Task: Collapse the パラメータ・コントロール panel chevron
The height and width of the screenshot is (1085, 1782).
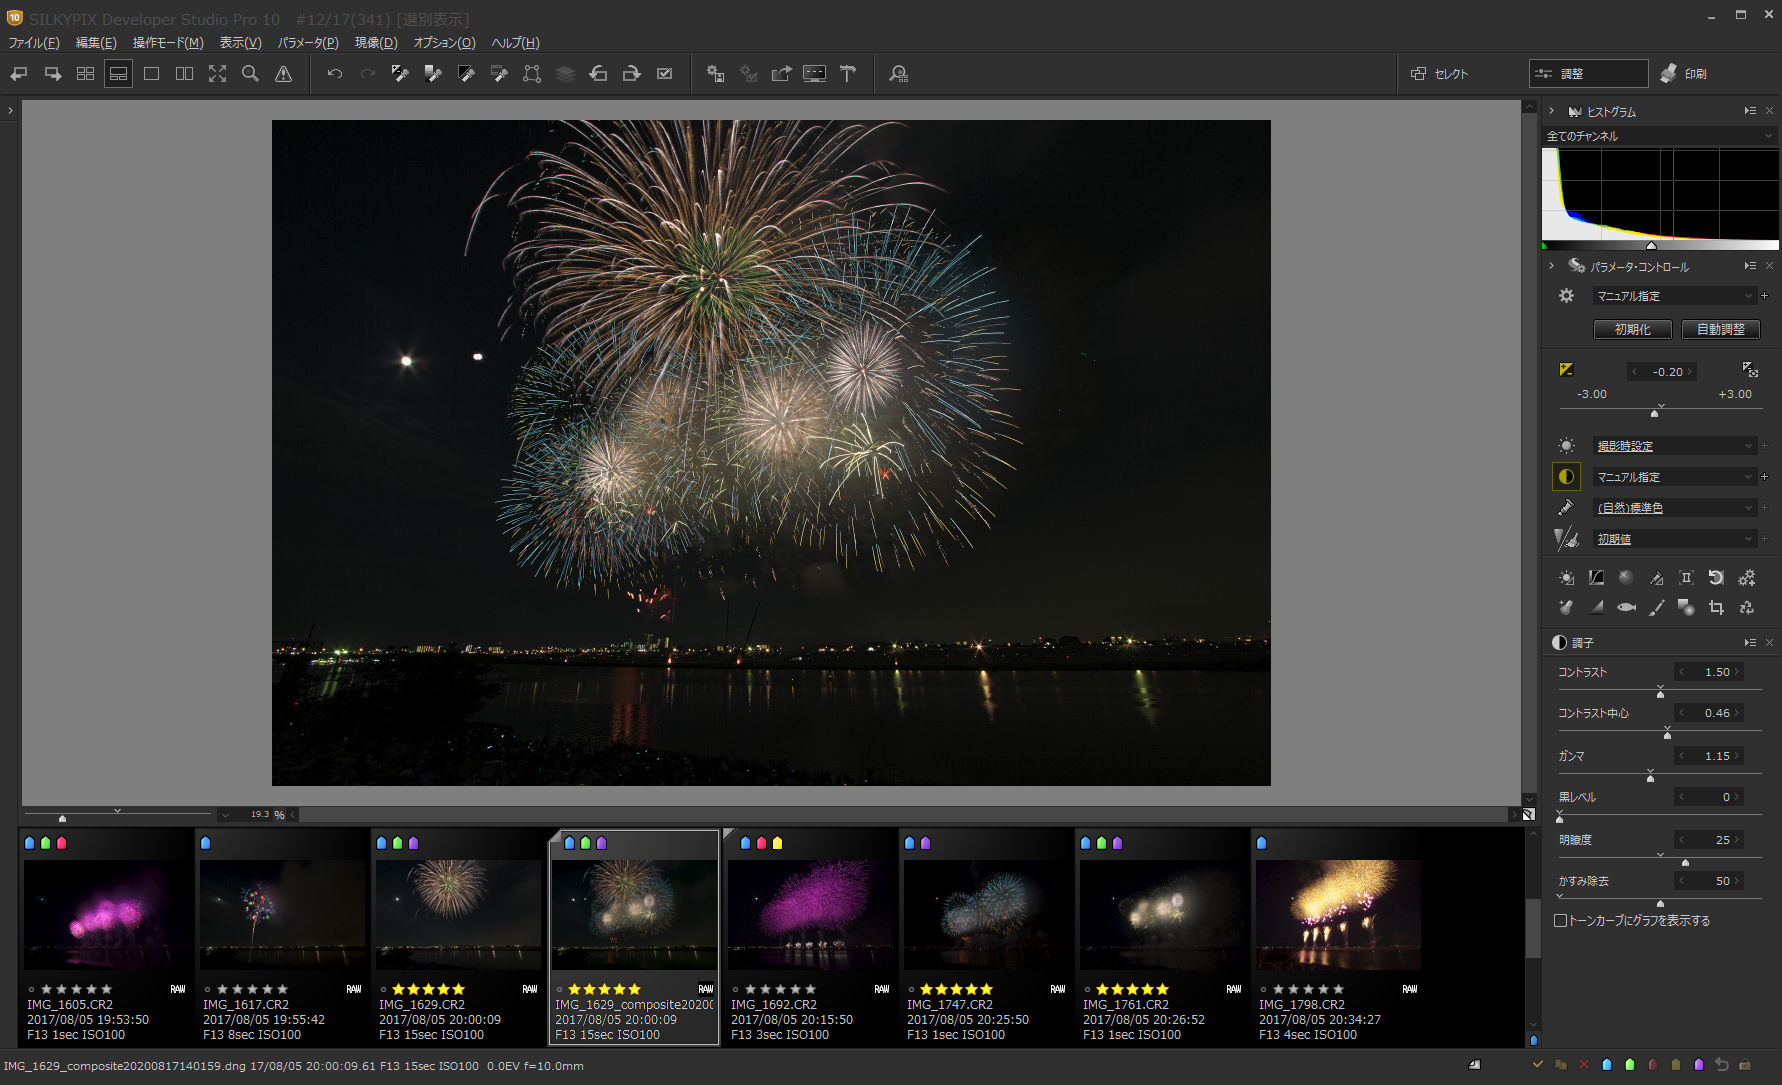Action: point(1551,266)
